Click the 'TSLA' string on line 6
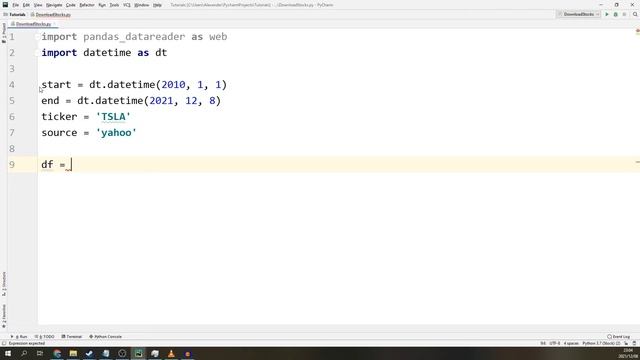This screenshot has height=360, width=640. point(113,117)
